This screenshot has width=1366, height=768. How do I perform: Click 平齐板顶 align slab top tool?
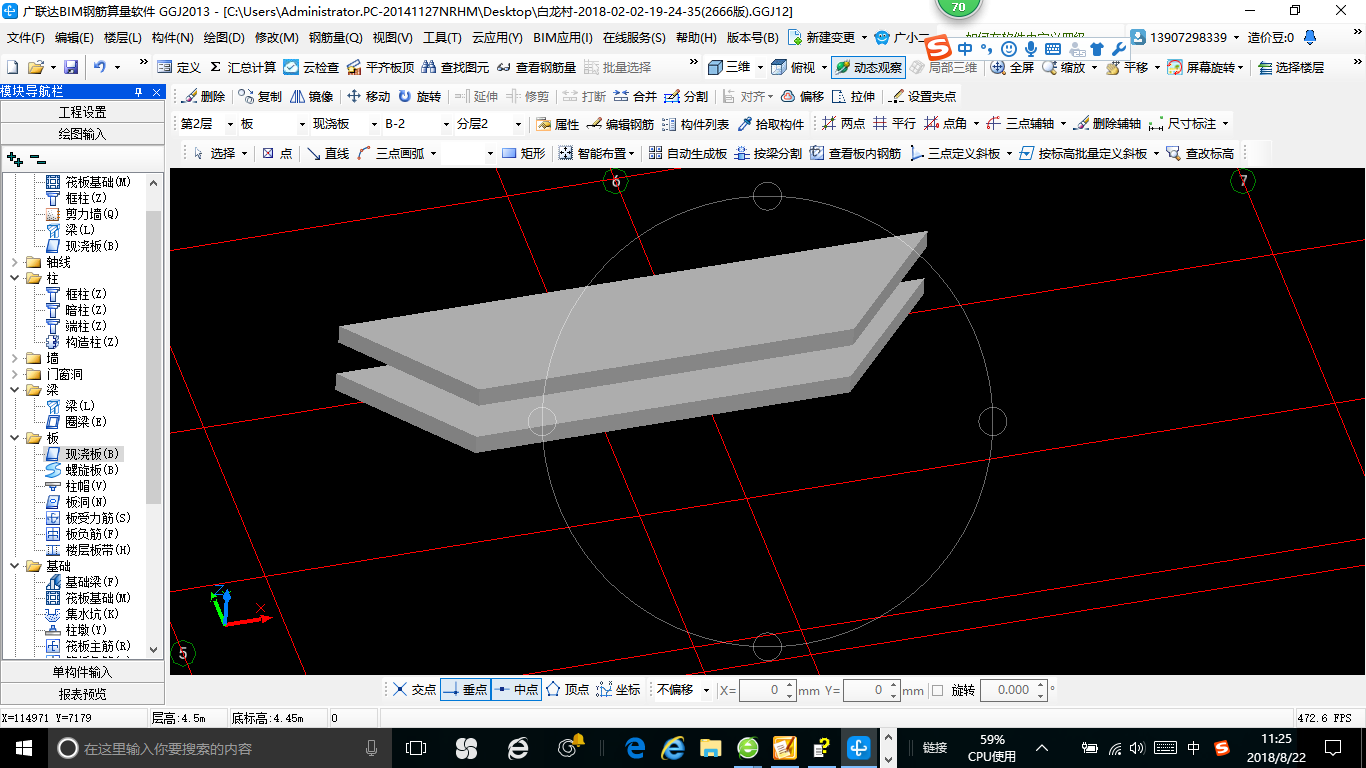pos(380,67)
